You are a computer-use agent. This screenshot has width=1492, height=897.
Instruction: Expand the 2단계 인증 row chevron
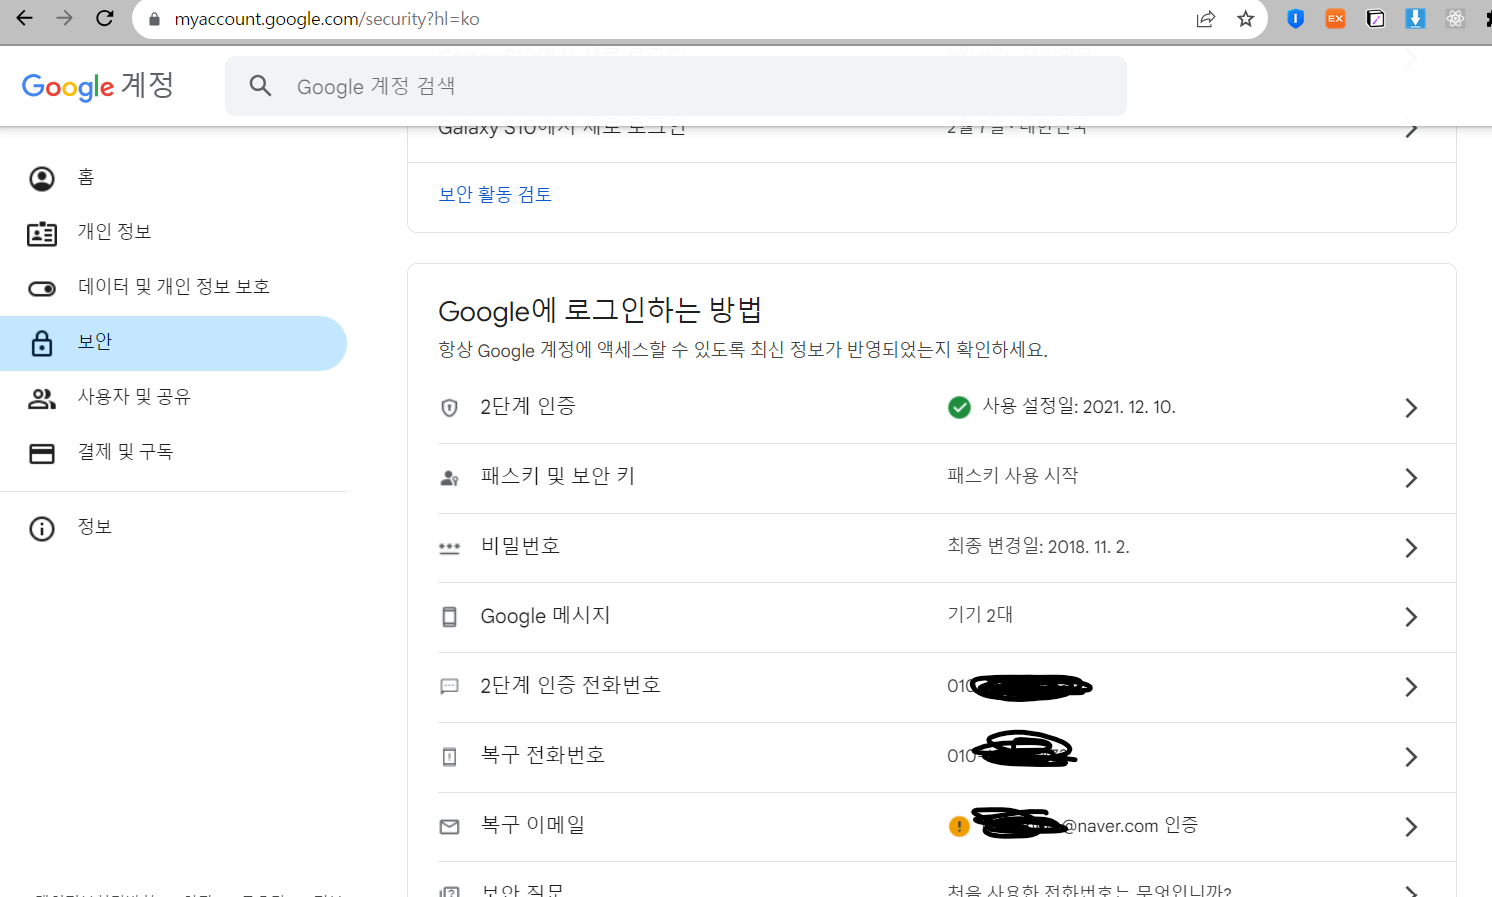(1411, 408)
